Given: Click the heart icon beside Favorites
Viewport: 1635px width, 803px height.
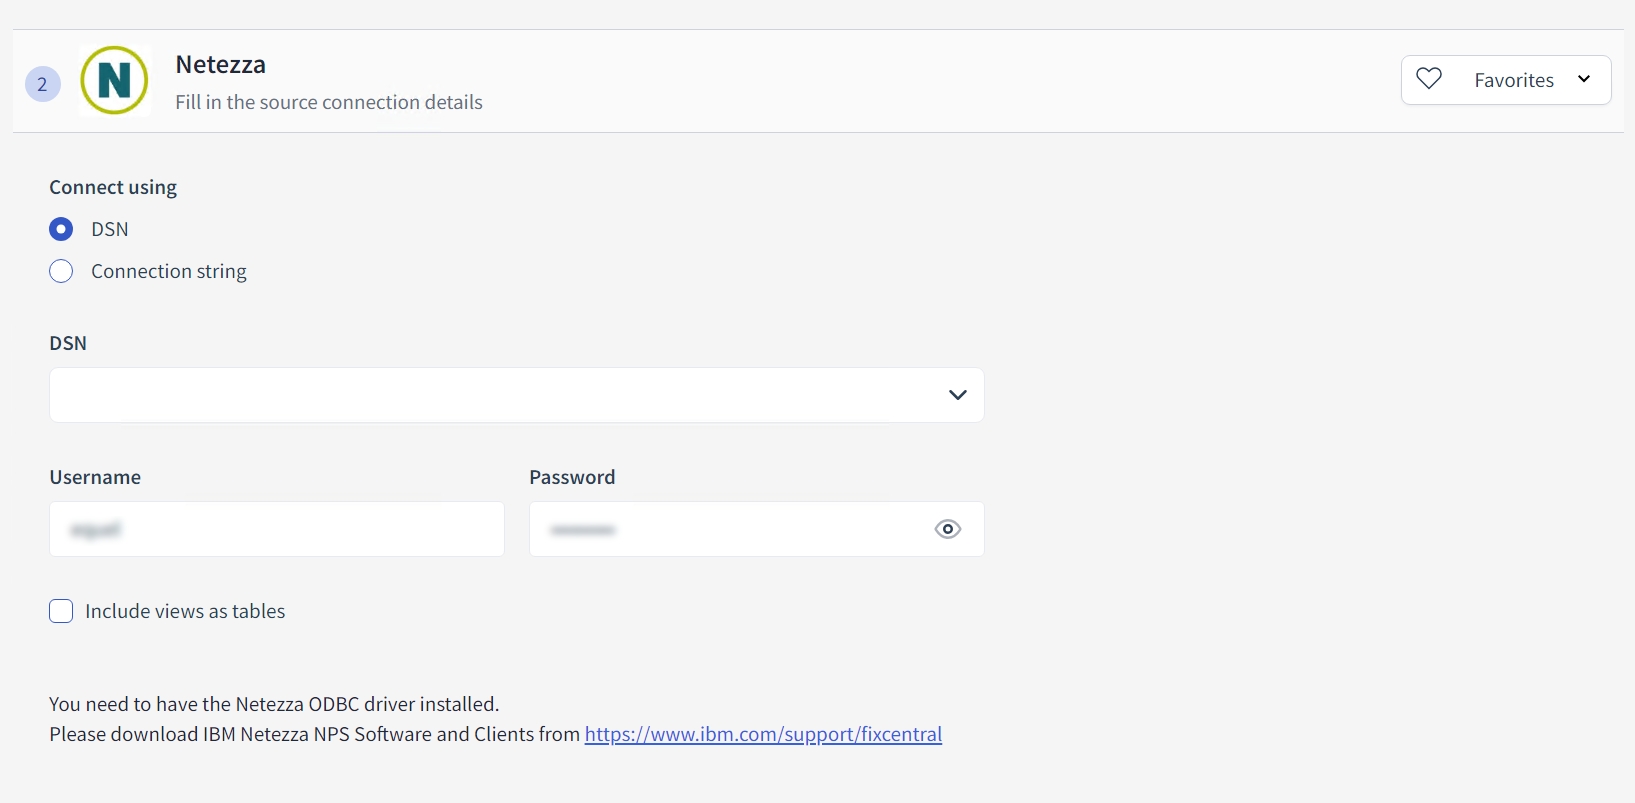Looking at the screenshot, I should click(1429, 79).
